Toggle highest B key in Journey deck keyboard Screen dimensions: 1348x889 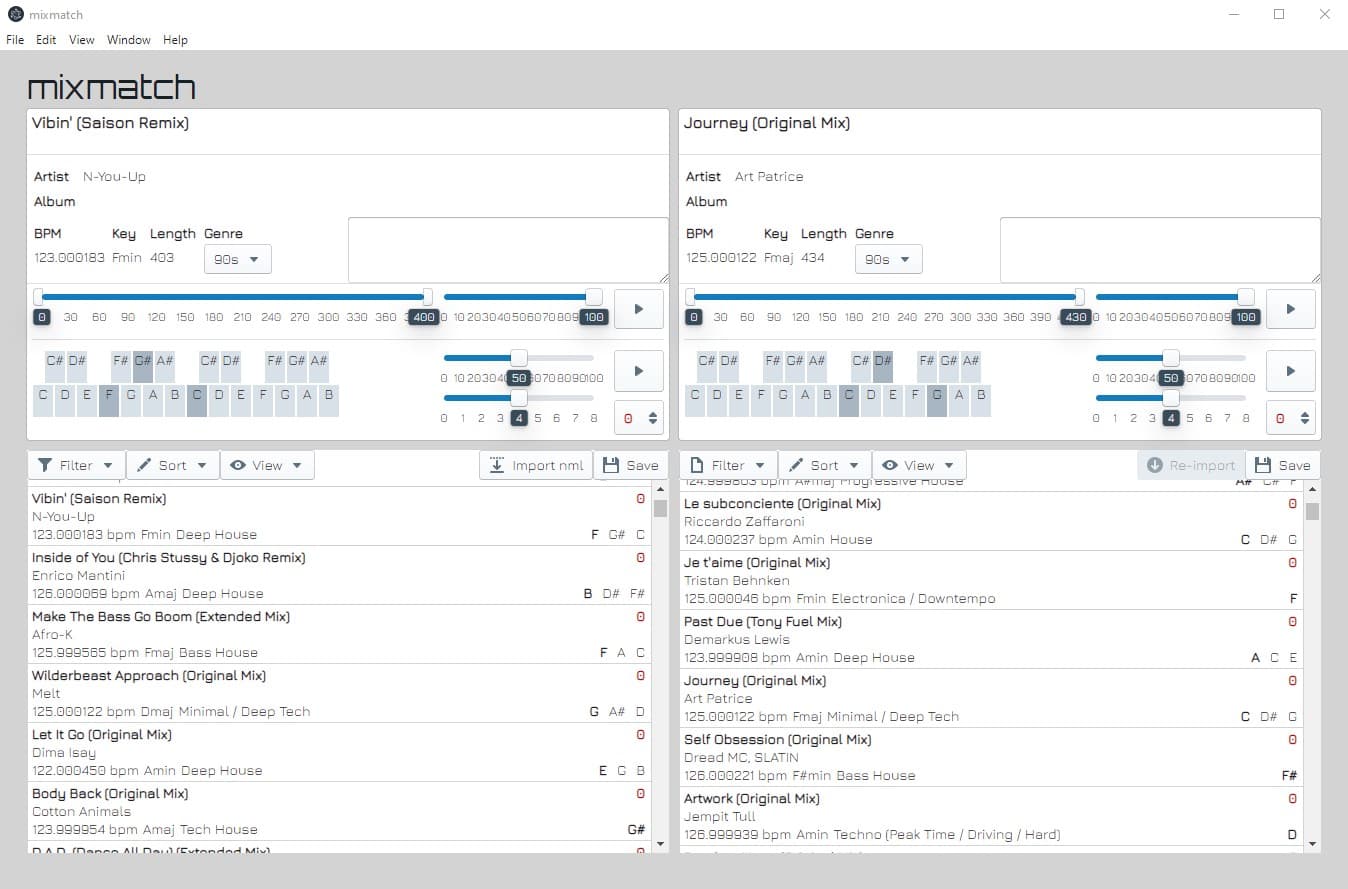[x=981, y=400]
